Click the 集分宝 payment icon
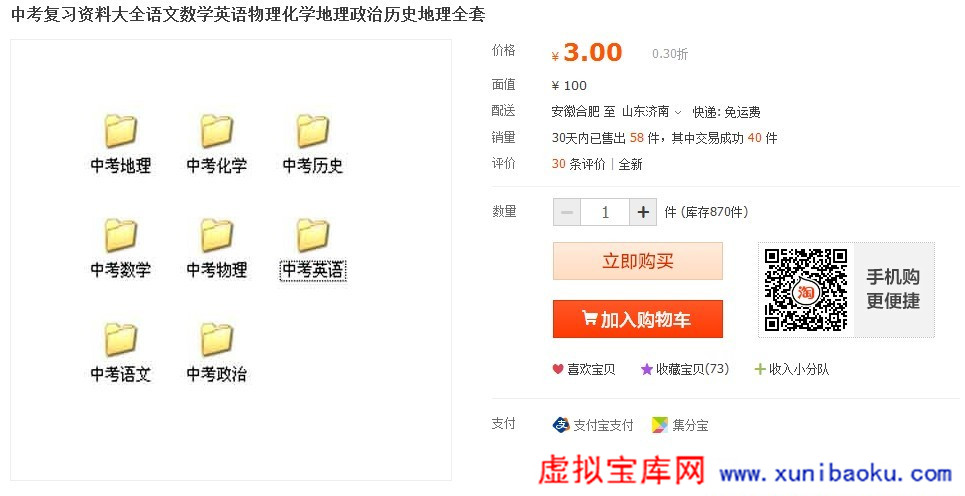The width and height of the screenshot is (965, 496). coord(660,425)
